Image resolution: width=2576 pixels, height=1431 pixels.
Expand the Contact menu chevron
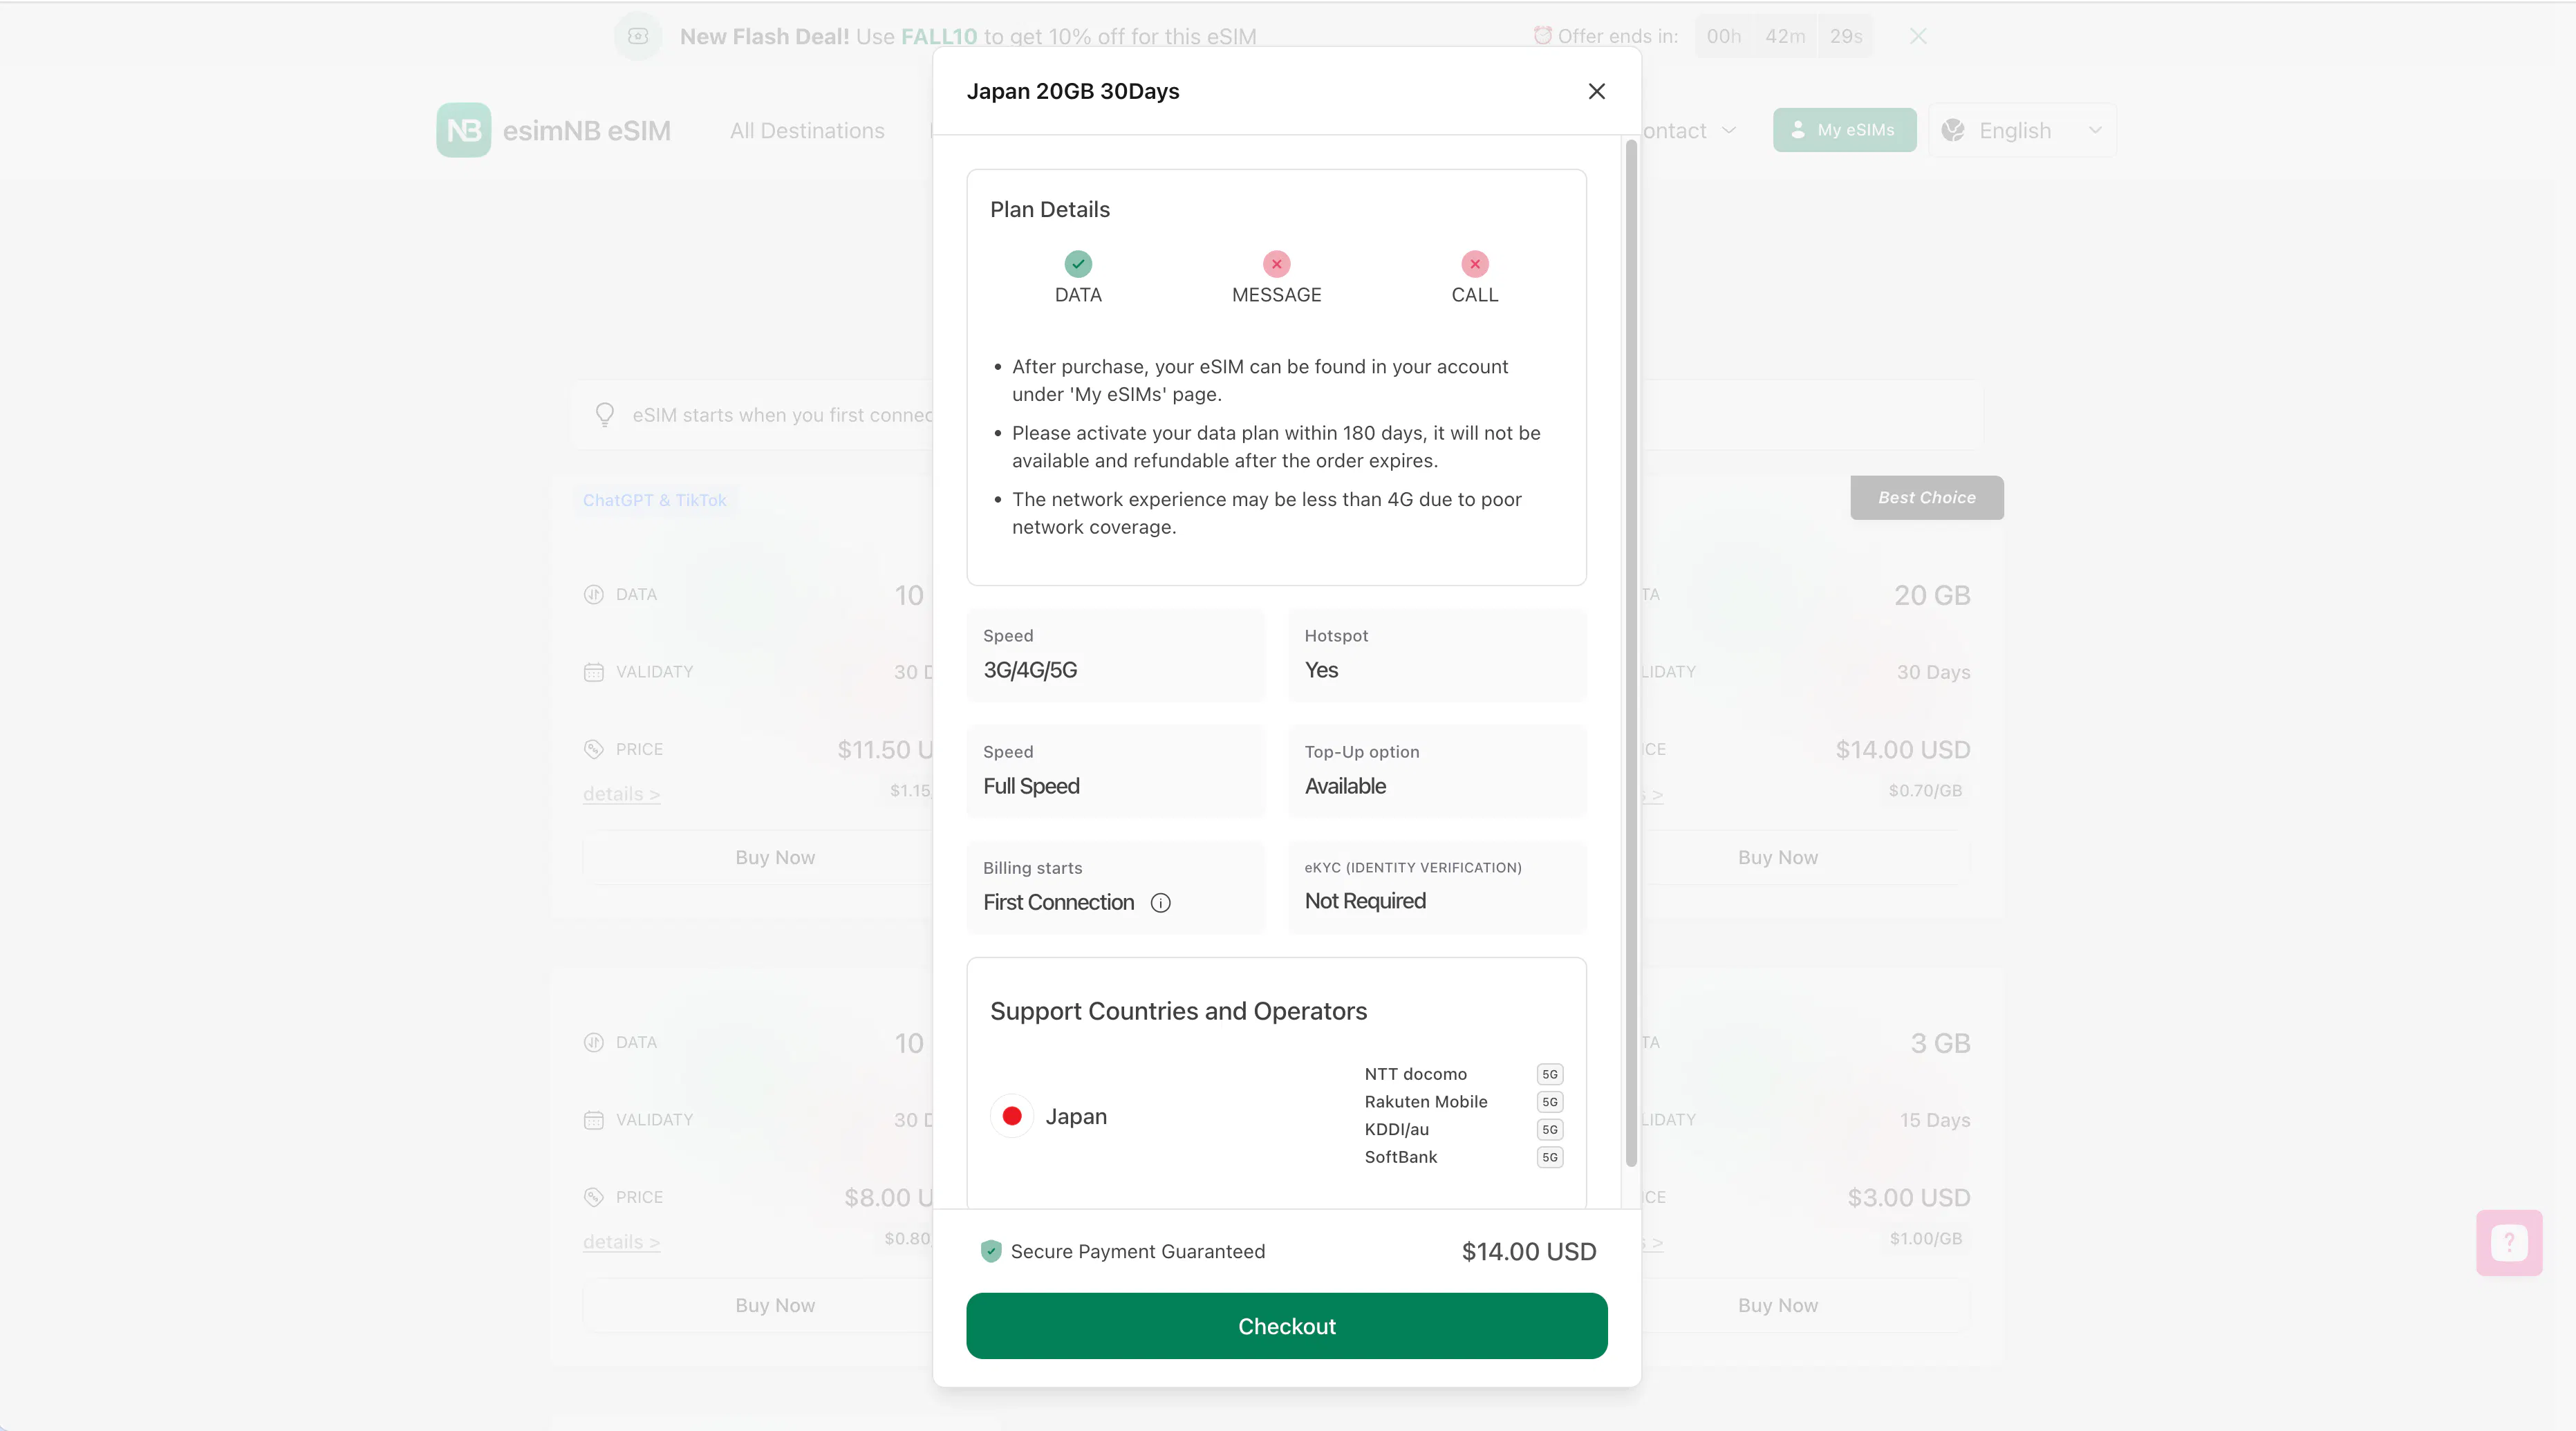click(x=1729, y=131)
